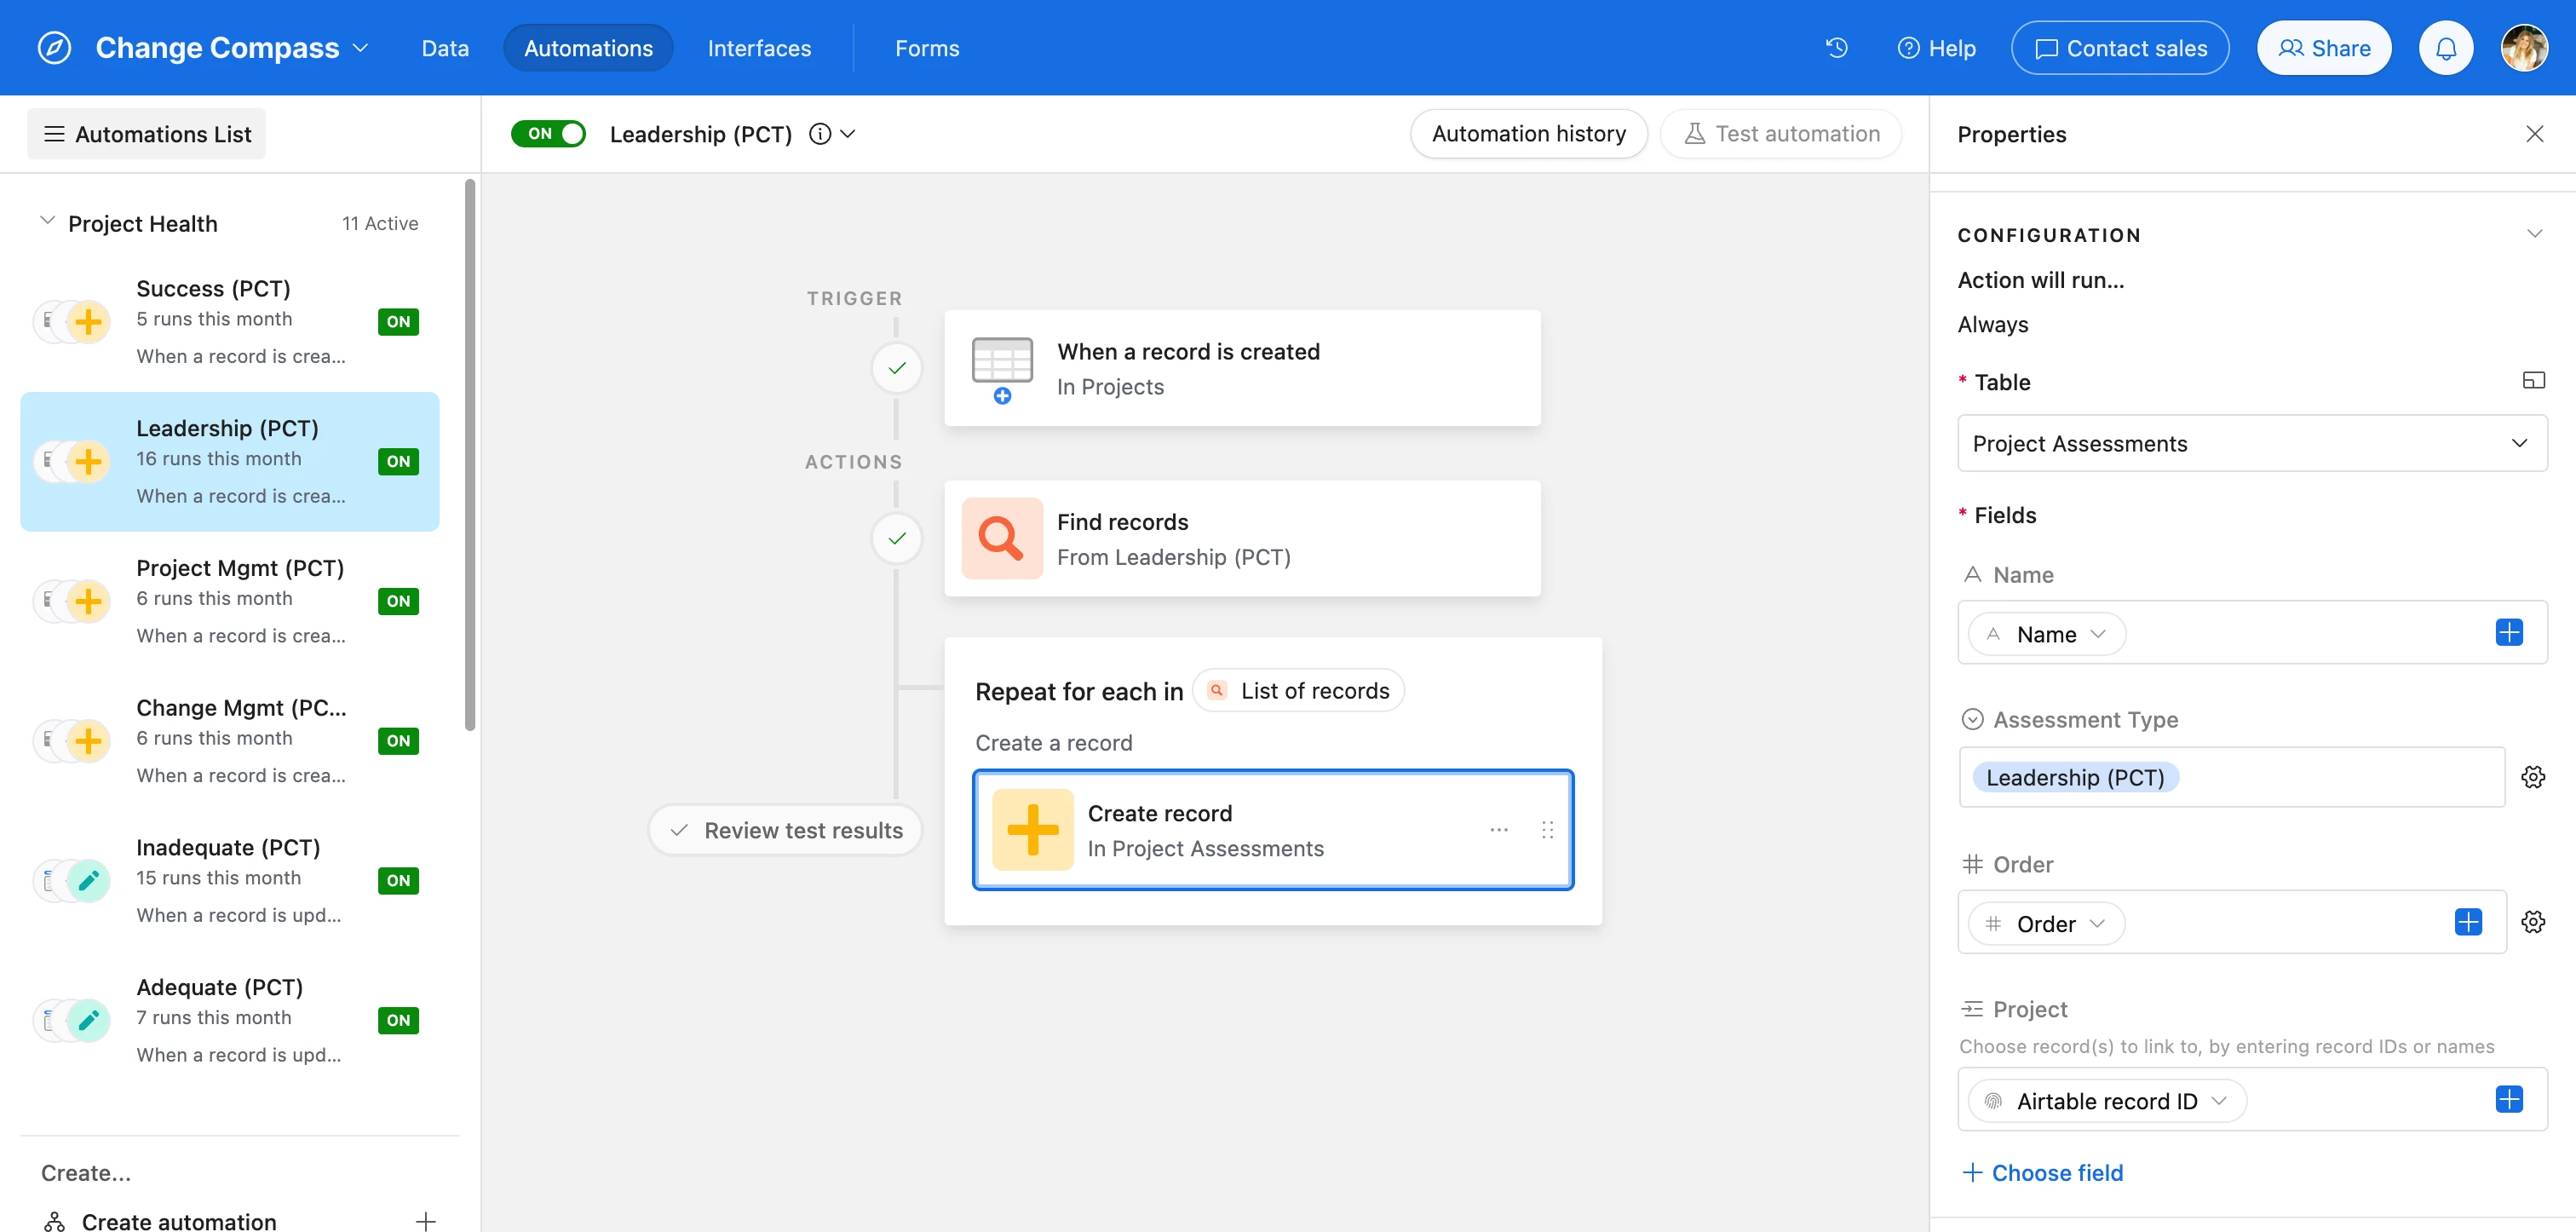Click the blue plus in the Project field

pyautogui.click(x=2508, y=1100)
